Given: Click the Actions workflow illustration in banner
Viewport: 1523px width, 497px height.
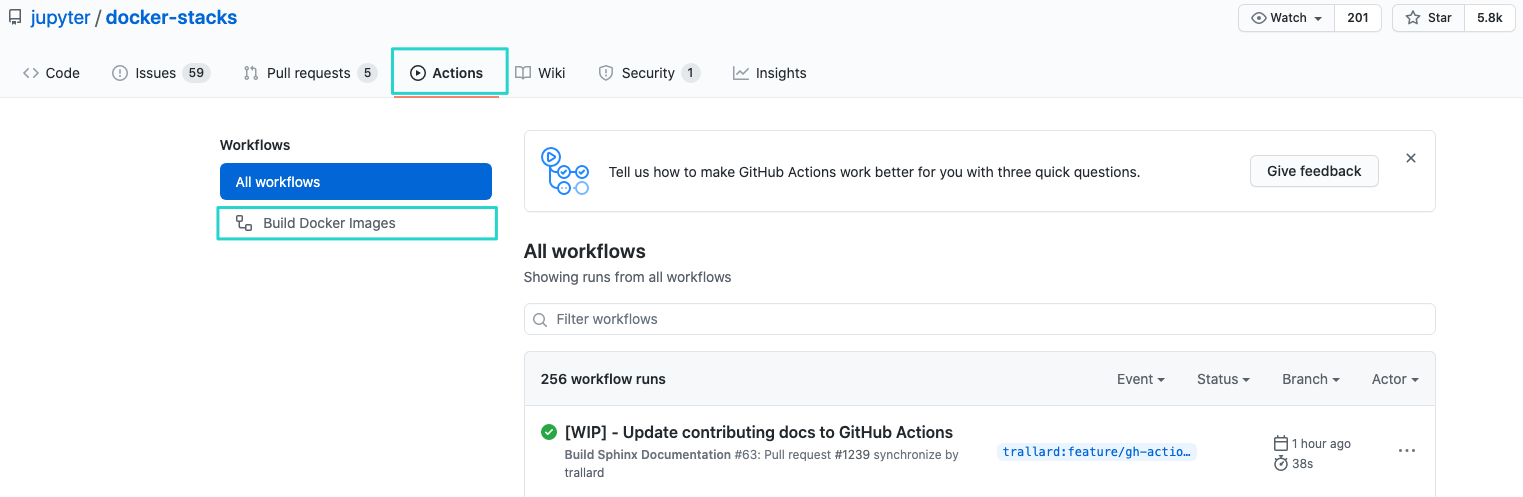Looking at the screenshot, I should point(565,171).
